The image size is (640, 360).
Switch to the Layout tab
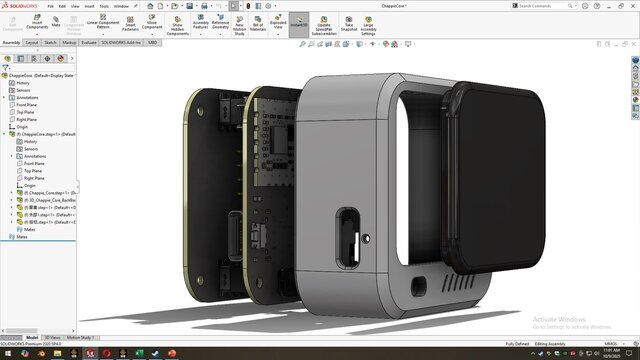(x=32, y=42)
